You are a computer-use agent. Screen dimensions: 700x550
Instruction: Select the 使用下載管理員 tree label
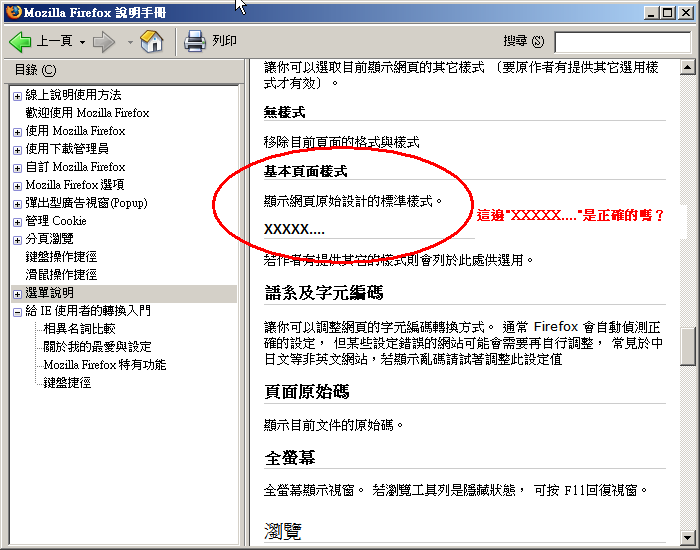click(67, 149)
